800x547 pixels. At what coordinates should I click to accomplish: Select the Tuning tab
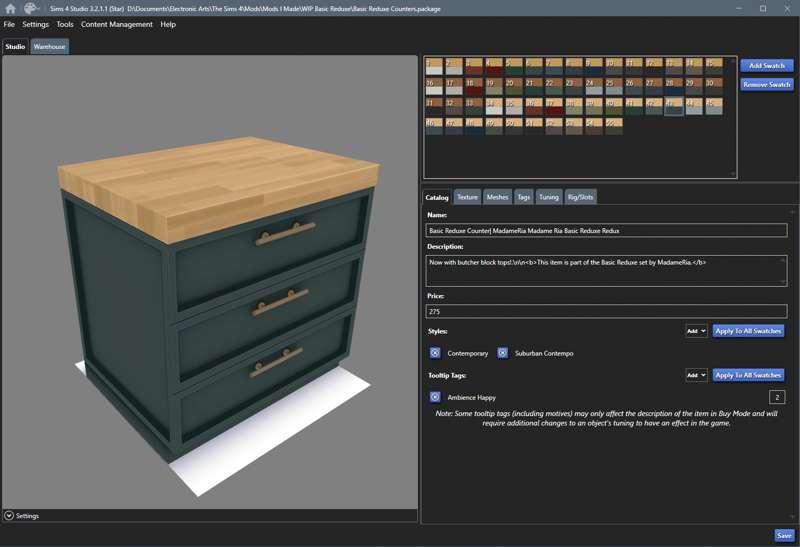(549, 197)
